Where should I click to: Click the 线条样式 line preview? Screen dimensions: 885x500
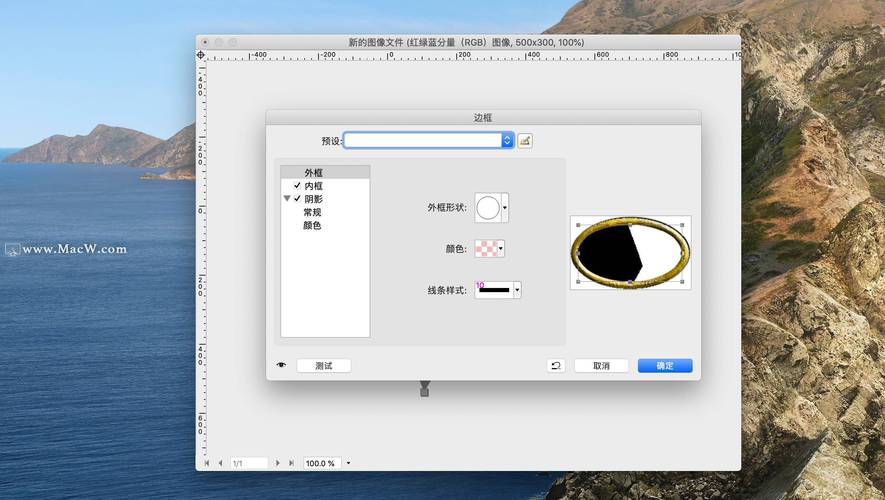point(494,290)
